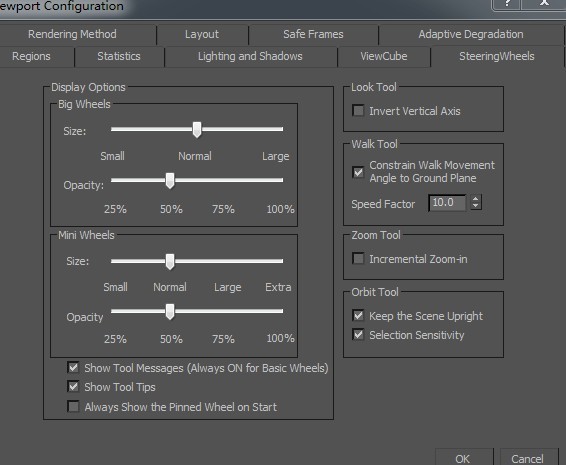The image size is (566, 465).
Task: Uncheck Show Tool Tips
Action: pos(73,387)
